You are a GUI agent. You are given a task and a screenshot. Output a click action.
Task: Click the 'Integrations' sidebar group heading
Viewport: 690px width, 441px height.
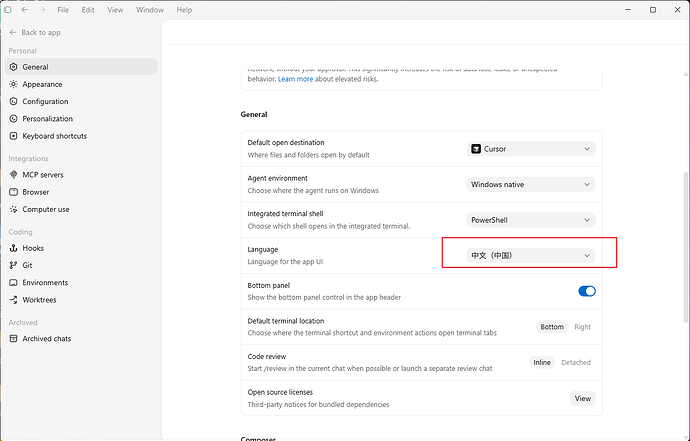click(28, 158)
